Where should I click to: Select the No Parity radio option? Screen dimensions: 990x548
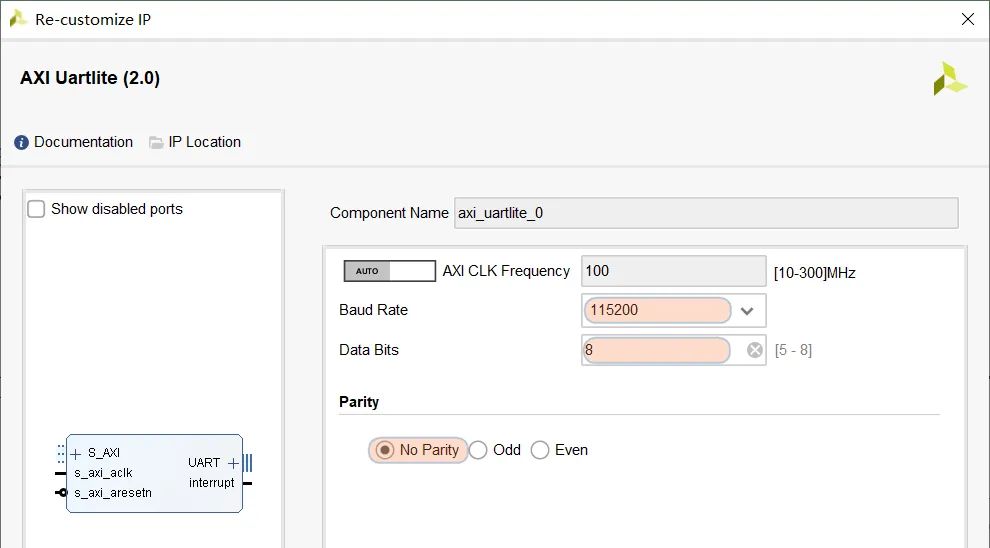click(384, 450)
